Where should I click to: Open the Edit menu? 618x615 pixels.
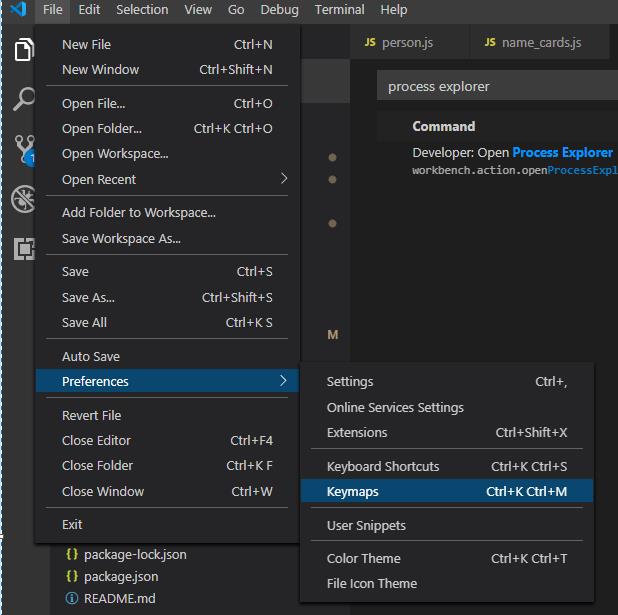pyautogui.click(x=89, y=9)
